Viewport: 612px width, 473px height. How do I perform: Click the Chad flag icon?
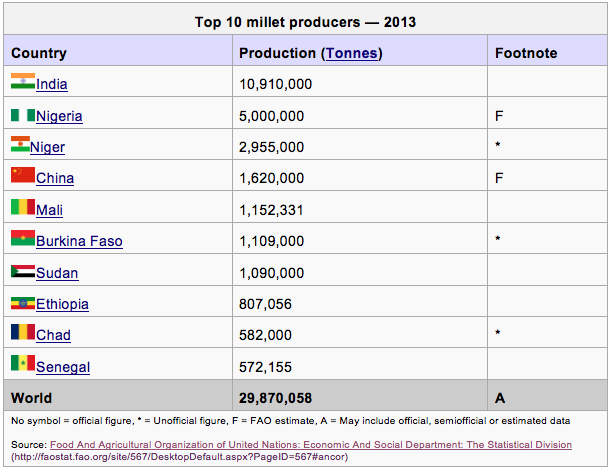point(22,334)
